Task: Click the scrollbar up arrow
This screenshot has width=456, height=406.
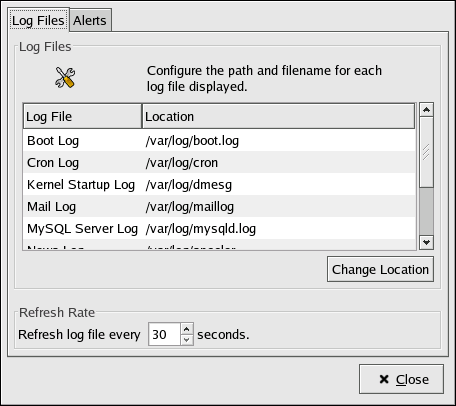Action: point(426,110)
